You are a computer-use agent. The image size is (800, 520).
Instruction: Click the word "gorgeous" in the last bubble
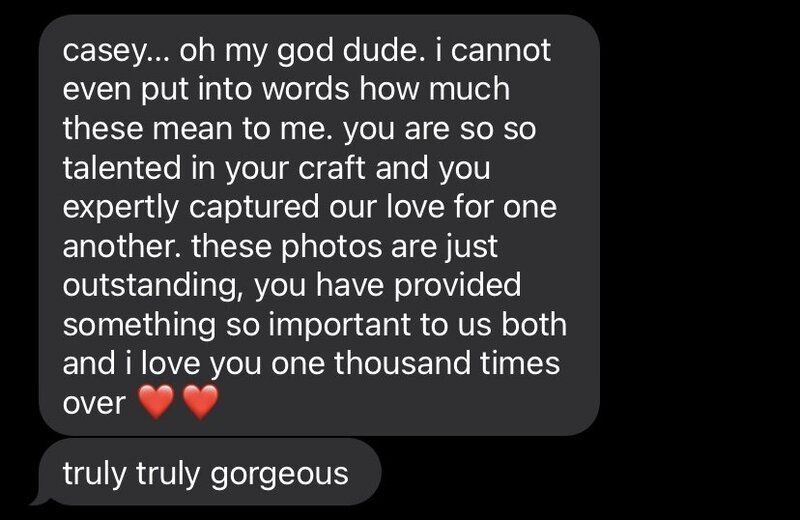tap(279, 475)
